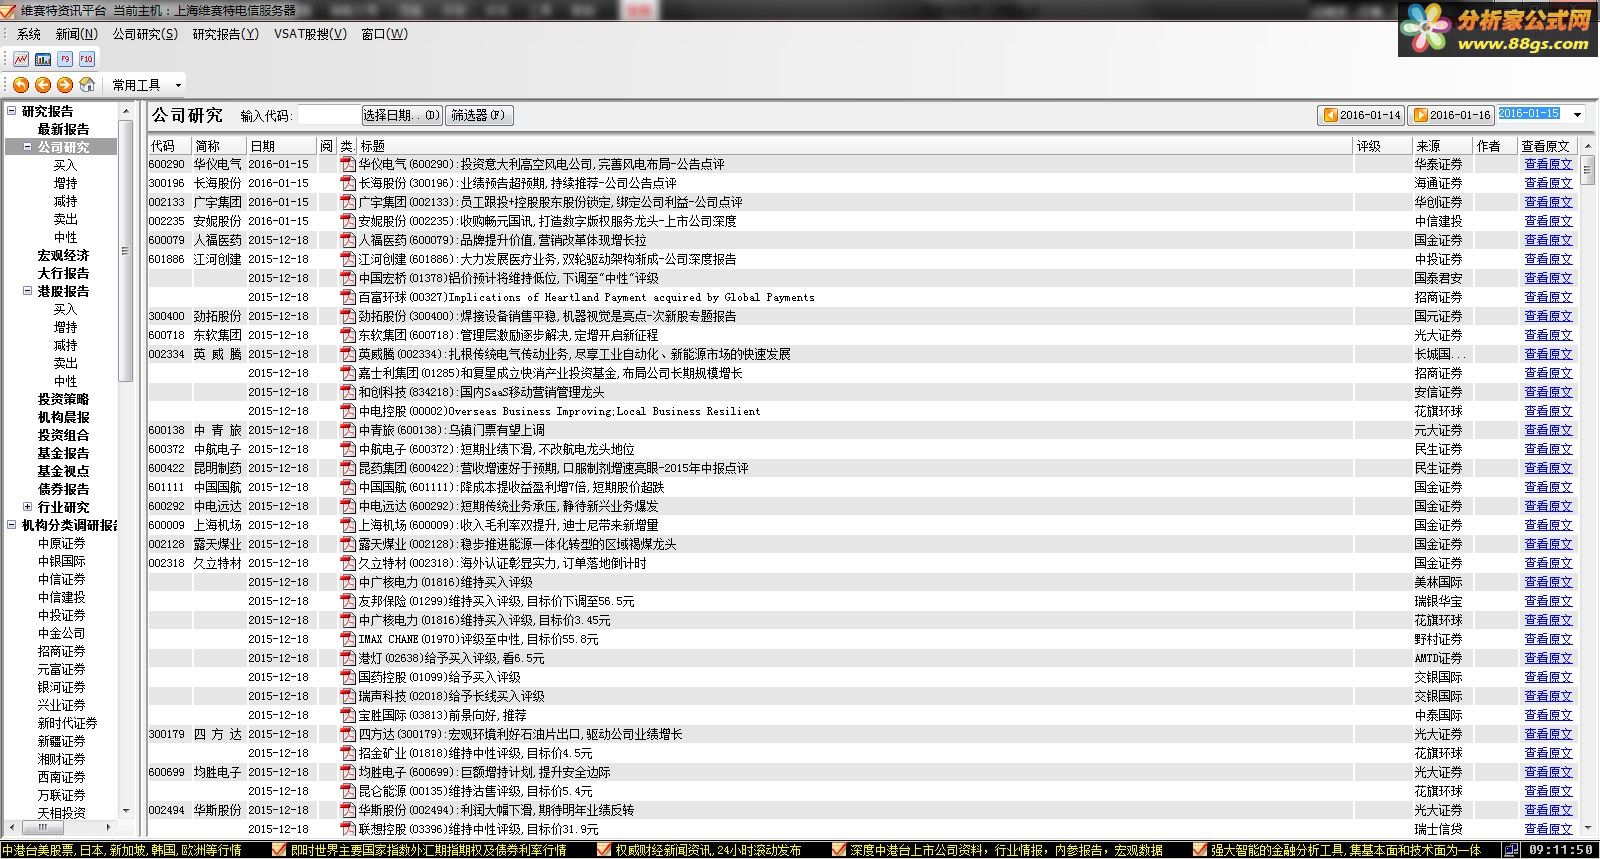Open the 2016-01-15 date combo box arrow
Viewport: 1600px width, 859px height.
pos(1577,115)
